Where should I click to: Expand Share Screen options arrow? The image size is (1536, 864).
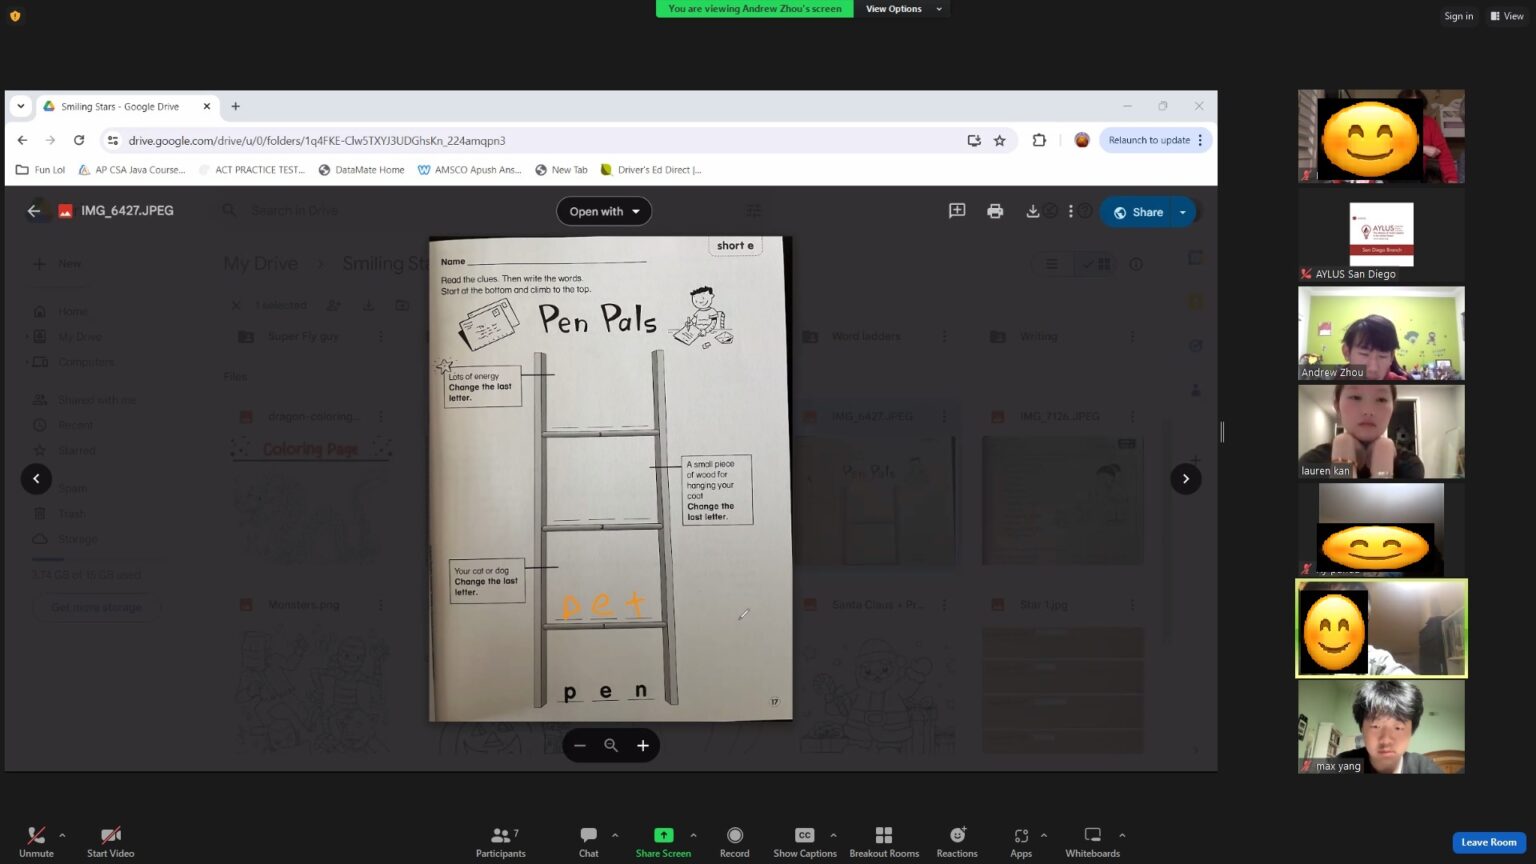(693, 835)
